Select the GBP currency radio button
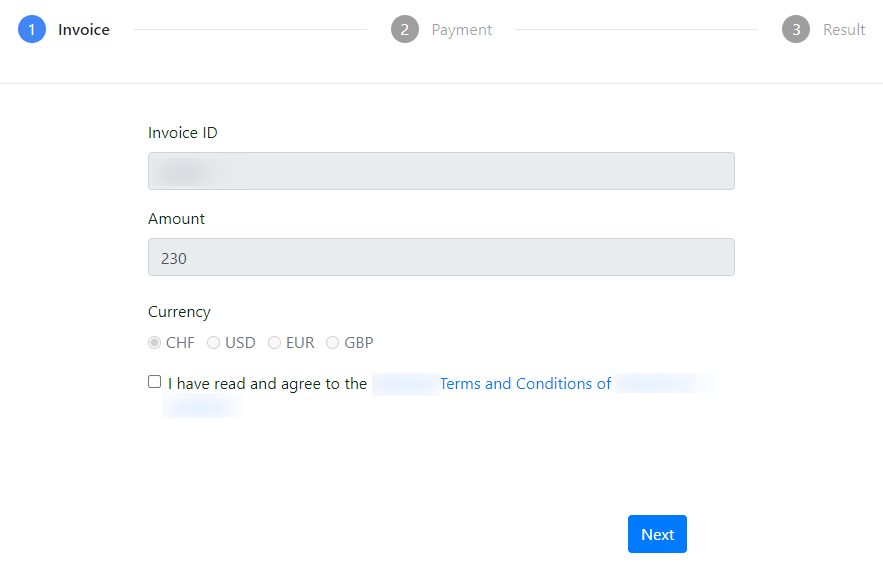The width and height of the screenshot is (883, 566). (x=333, y=343)
